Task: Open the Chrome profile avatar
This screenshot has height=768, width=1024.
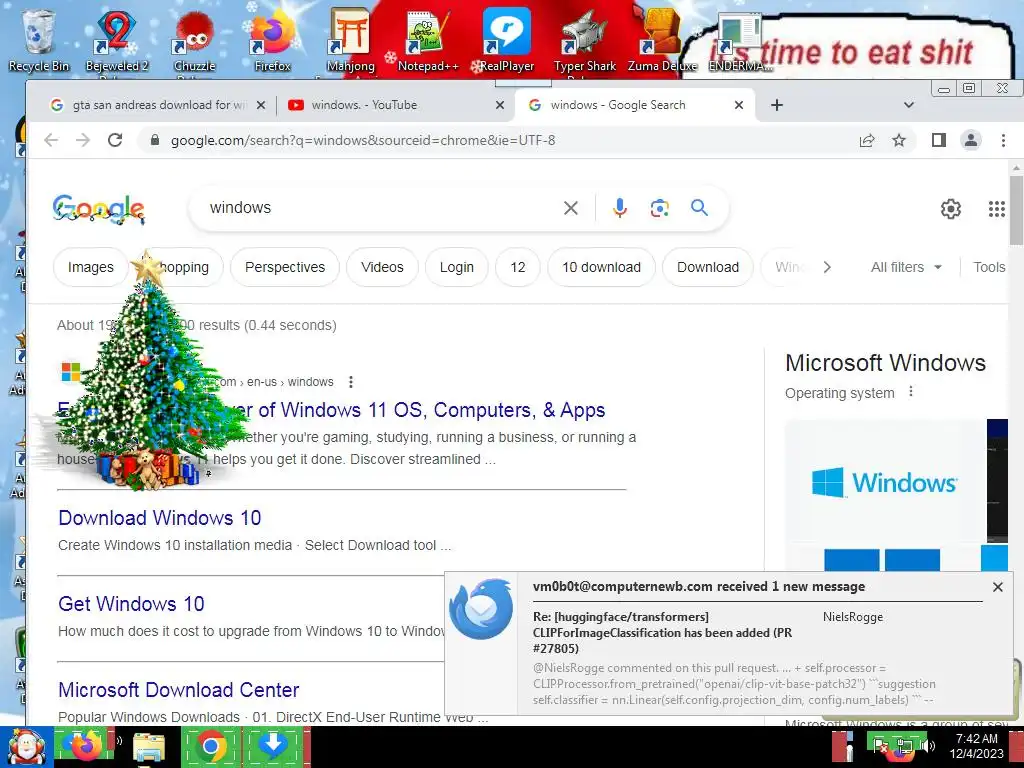Action: [x=971, y=140]
